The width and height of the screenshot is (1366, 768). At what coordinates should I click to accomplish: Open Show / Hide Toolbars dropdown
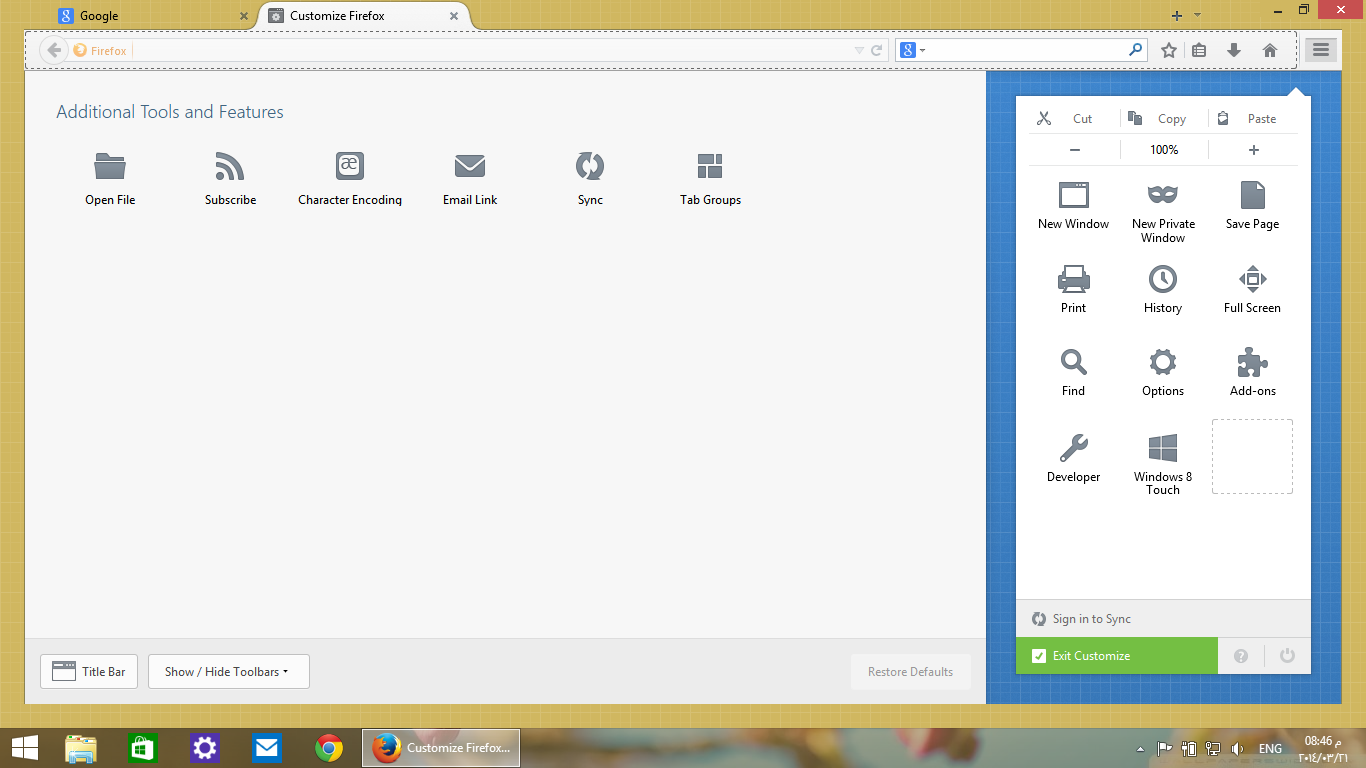(x=229, y=672)
